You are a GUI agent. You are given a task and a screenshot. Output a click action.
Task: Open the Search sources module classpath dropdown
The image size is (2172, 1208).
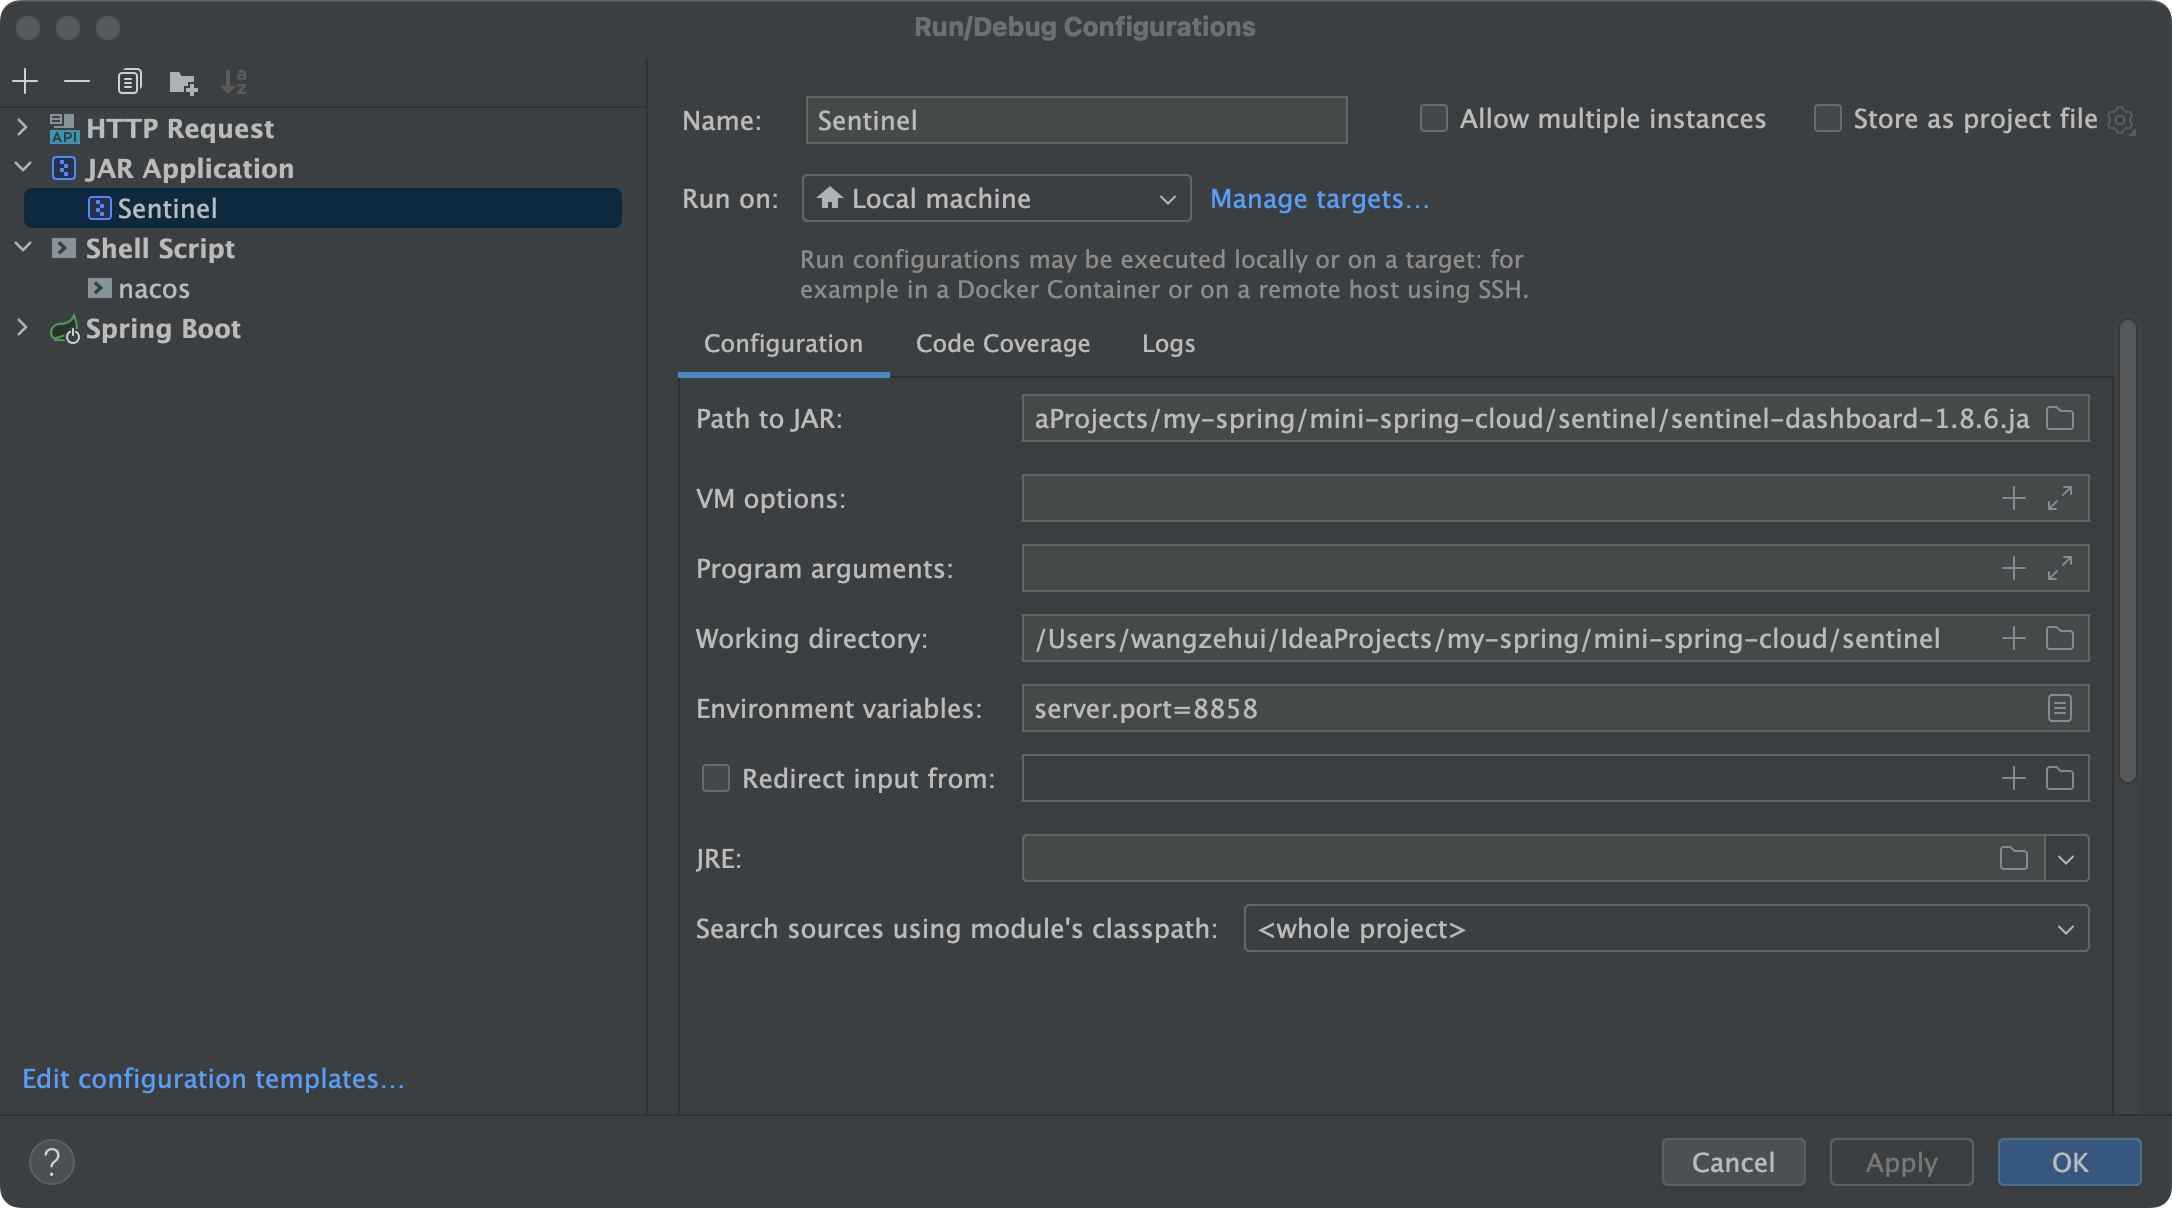(x=2068, y=928)
